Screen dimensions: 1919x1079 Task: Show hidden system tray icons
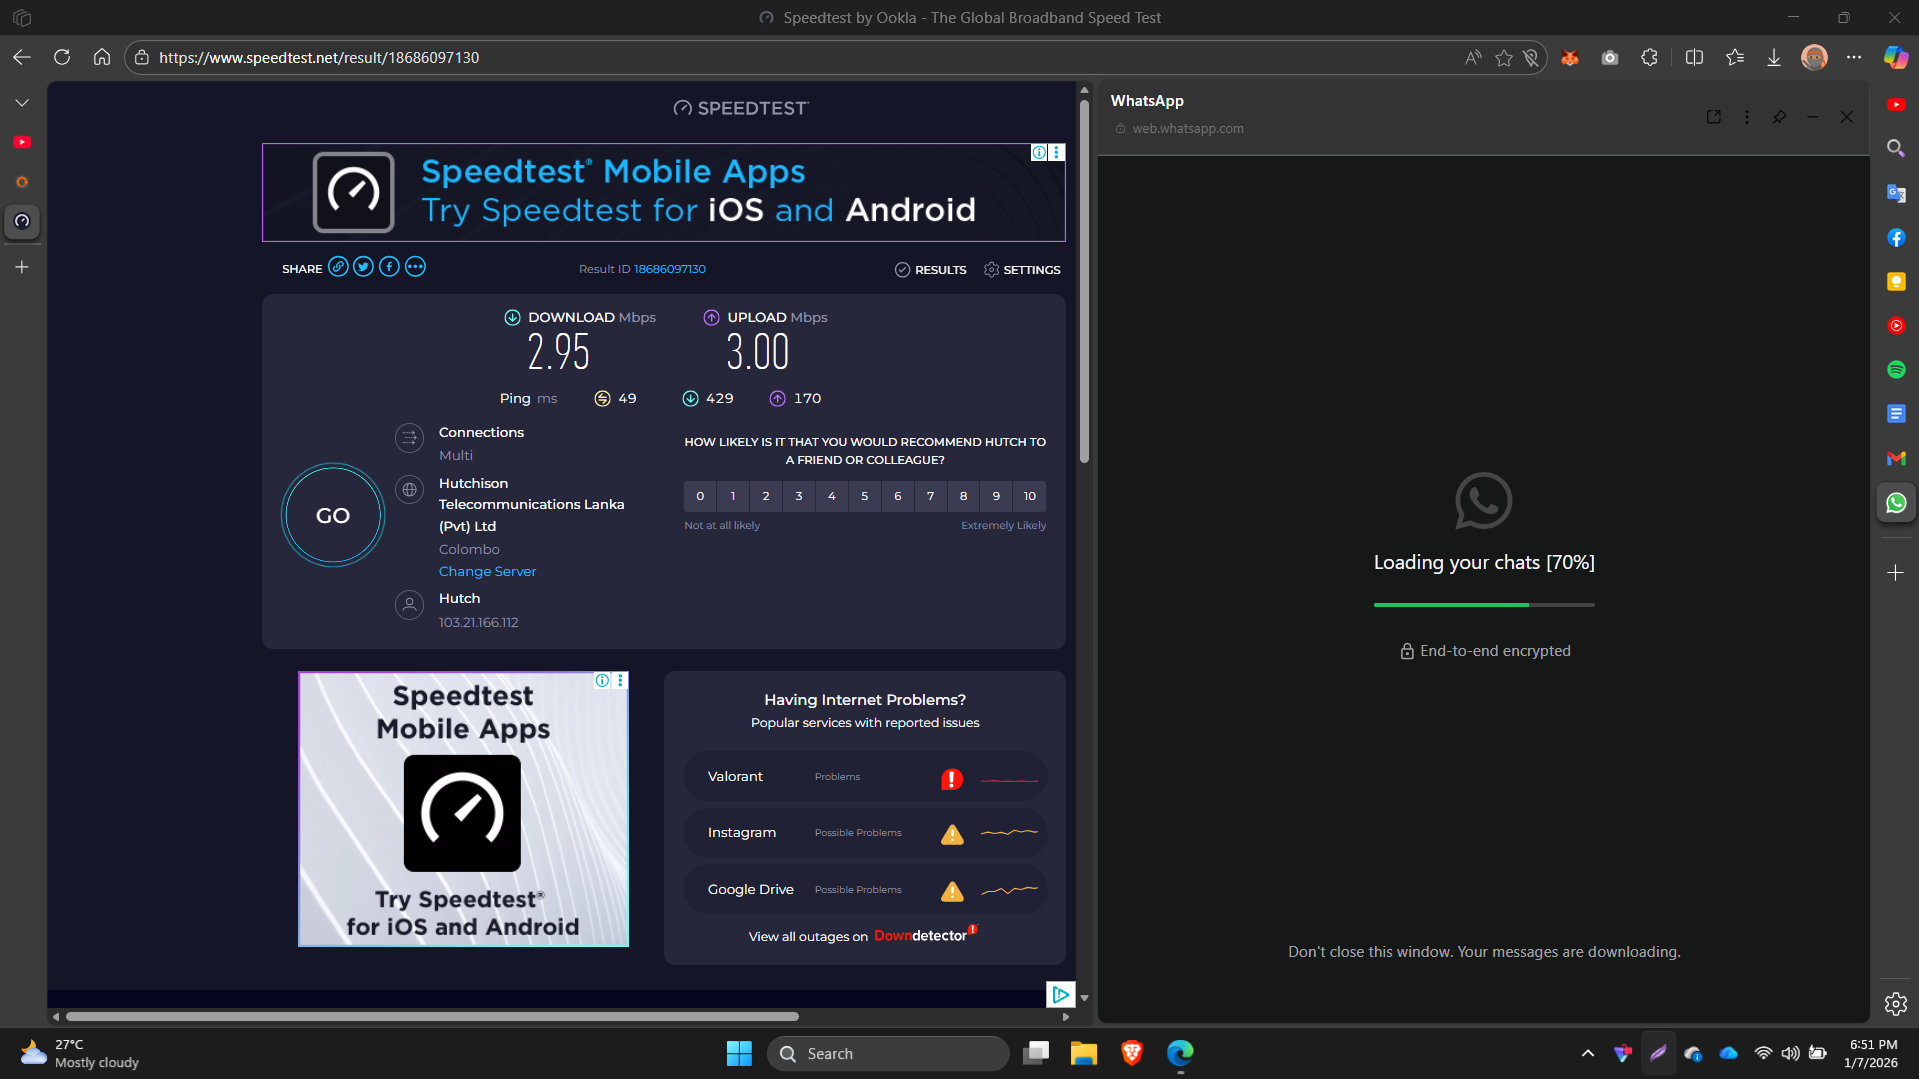1587,1053
